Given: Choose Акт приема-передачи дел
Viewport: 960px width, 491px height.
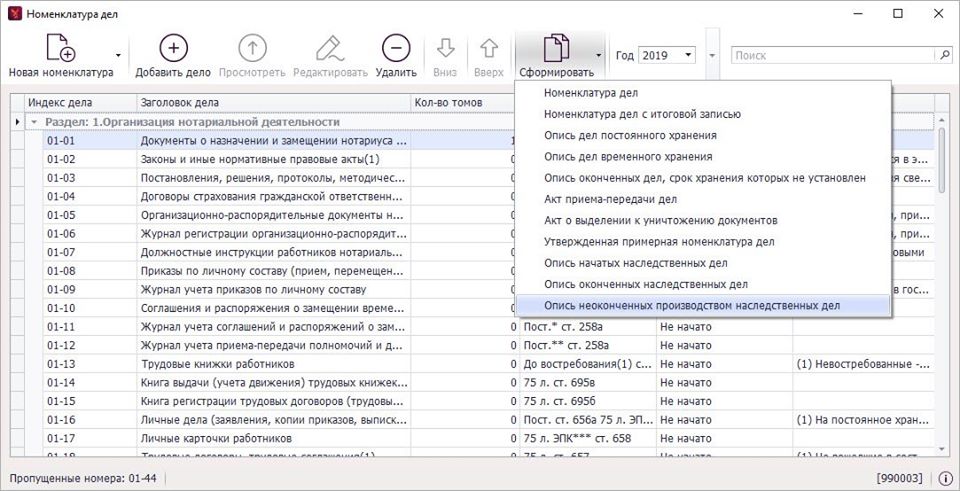Looking at the screenshot, I should click(x=703, y=200).
